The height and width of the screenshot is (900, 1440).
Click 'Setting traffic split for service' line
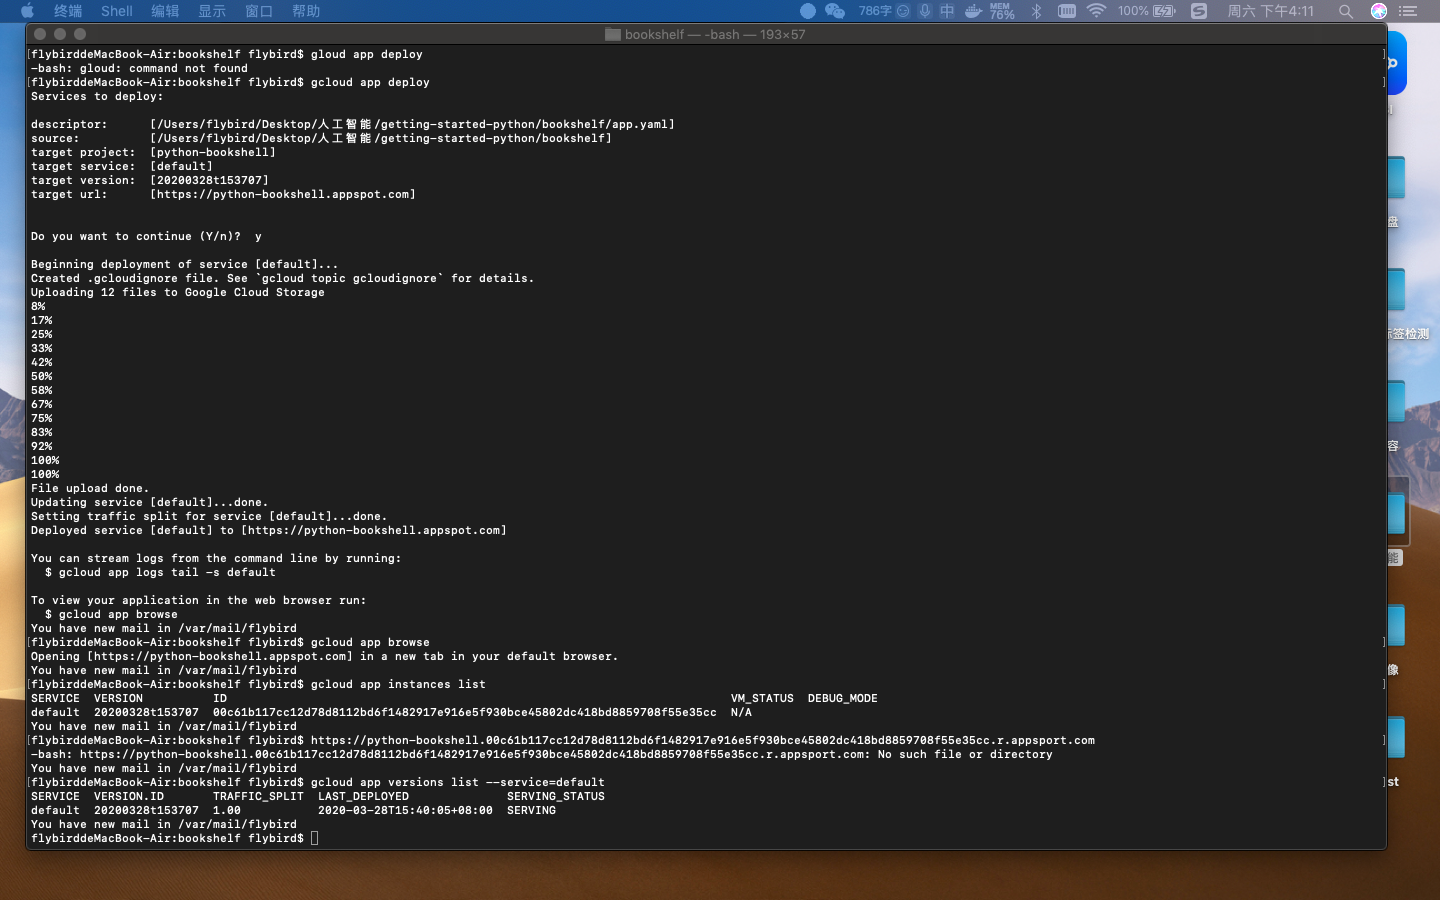pyautogui.click(x=209, y=516)
